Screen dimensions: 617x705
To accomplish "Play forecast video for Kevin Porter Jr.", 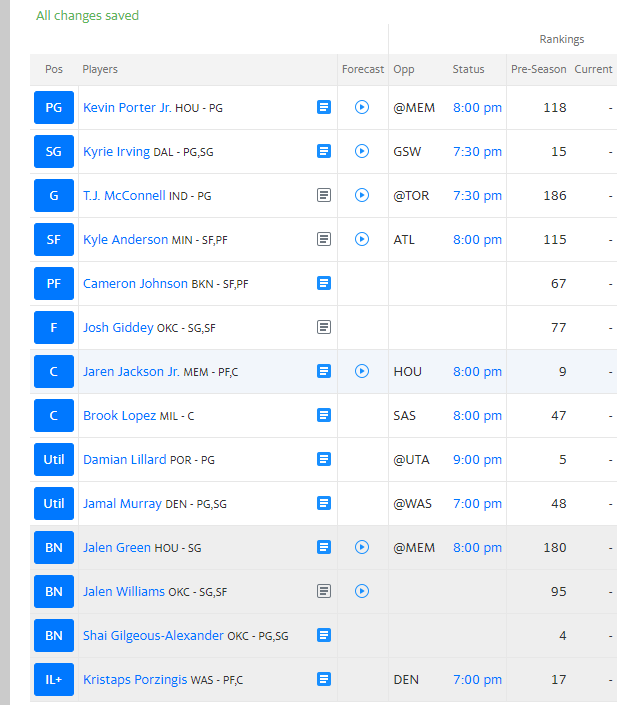I will pos(362,107).
